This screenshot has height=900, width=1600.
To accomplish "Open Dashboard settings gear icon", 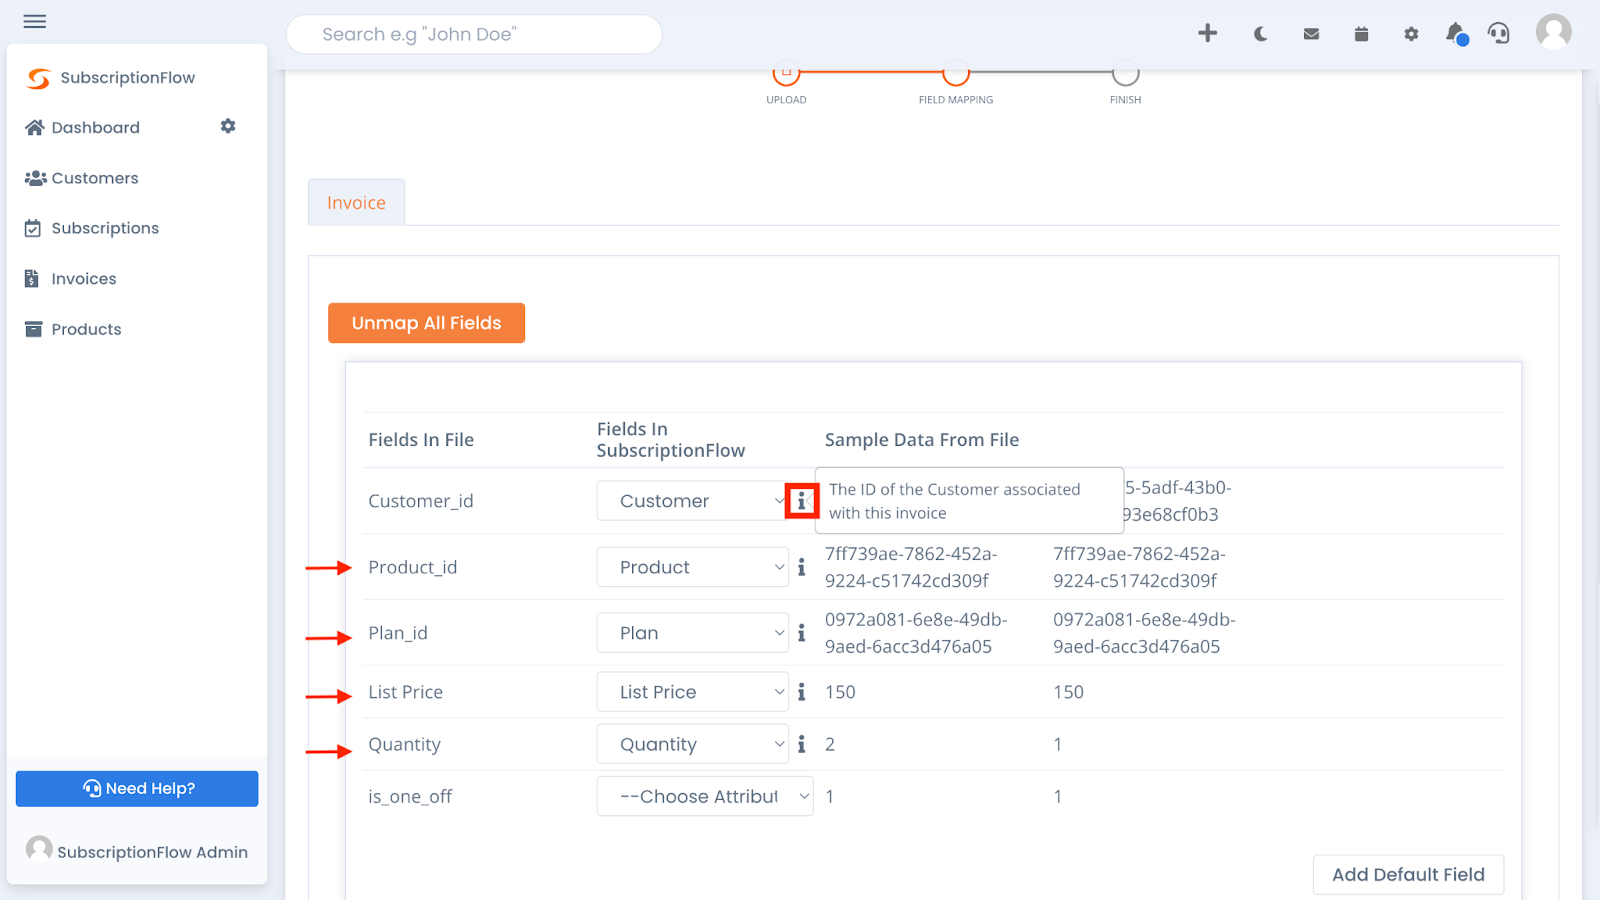I will [228, 126].
